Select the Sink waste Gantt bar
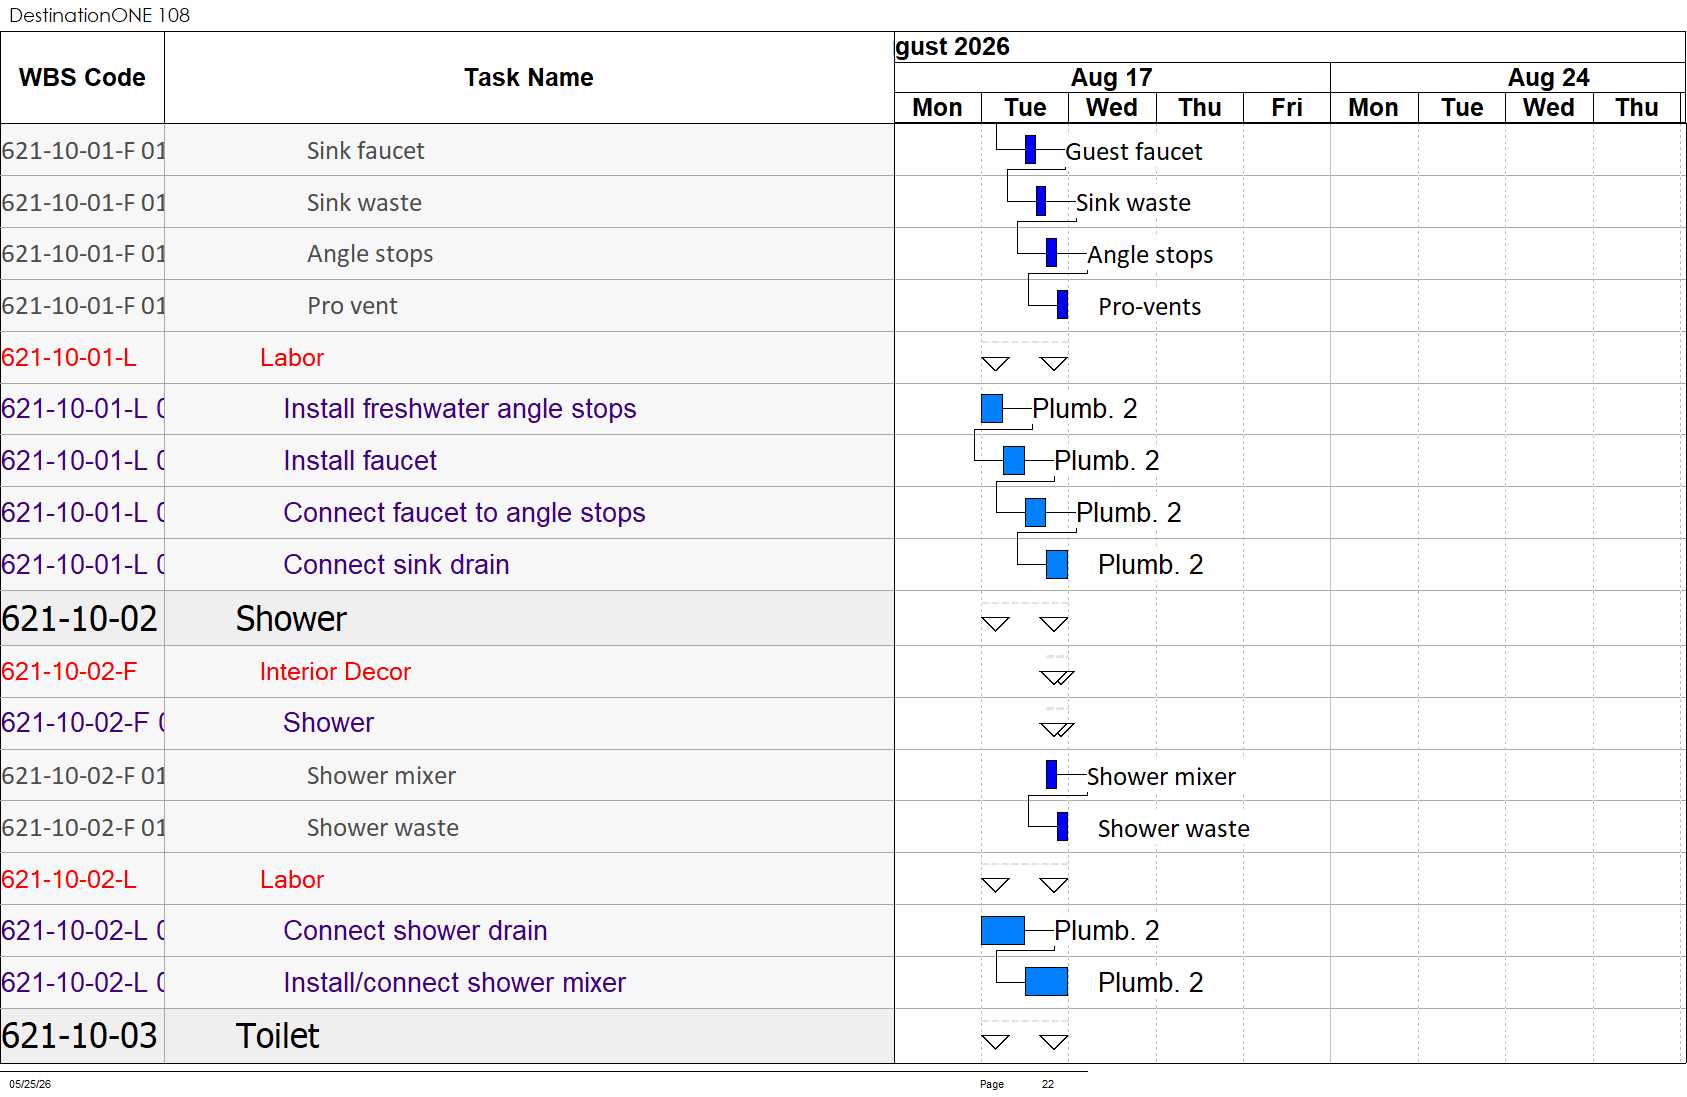Viewport: 1687px width, 1097px height. point(1041,201)
